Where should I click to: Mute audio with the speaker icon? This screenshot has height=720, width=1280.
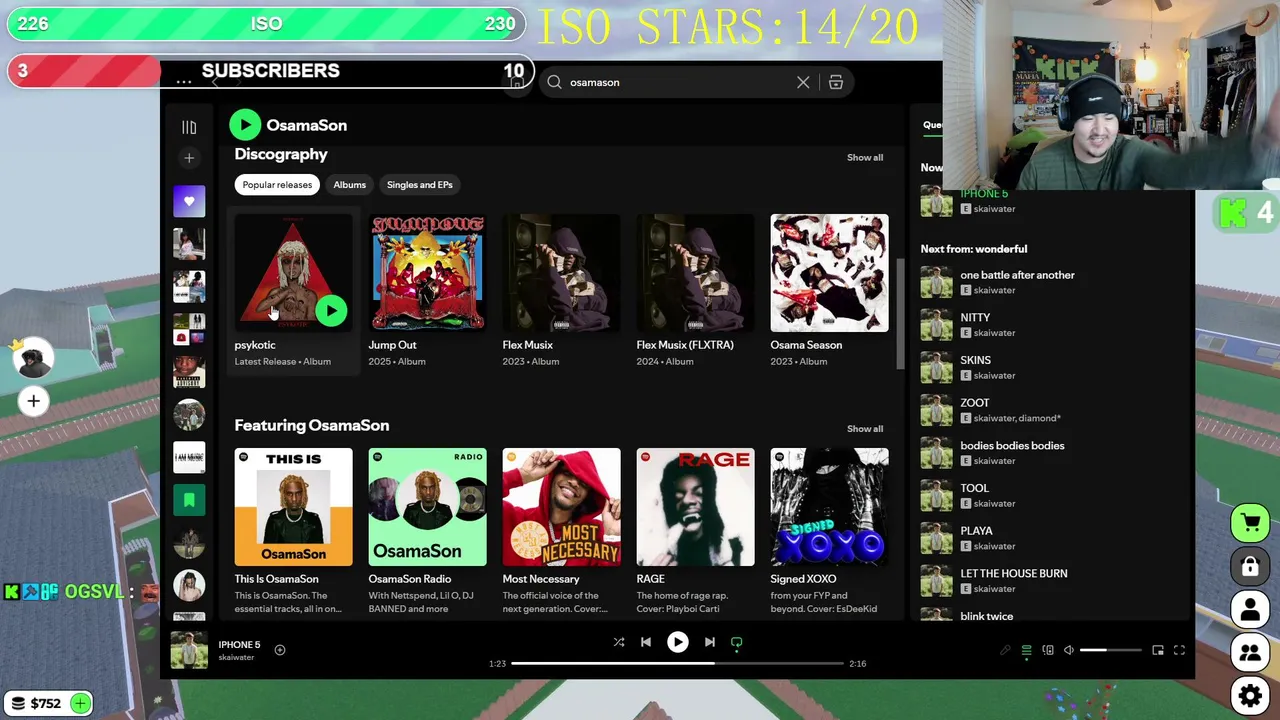point(1069,650)
